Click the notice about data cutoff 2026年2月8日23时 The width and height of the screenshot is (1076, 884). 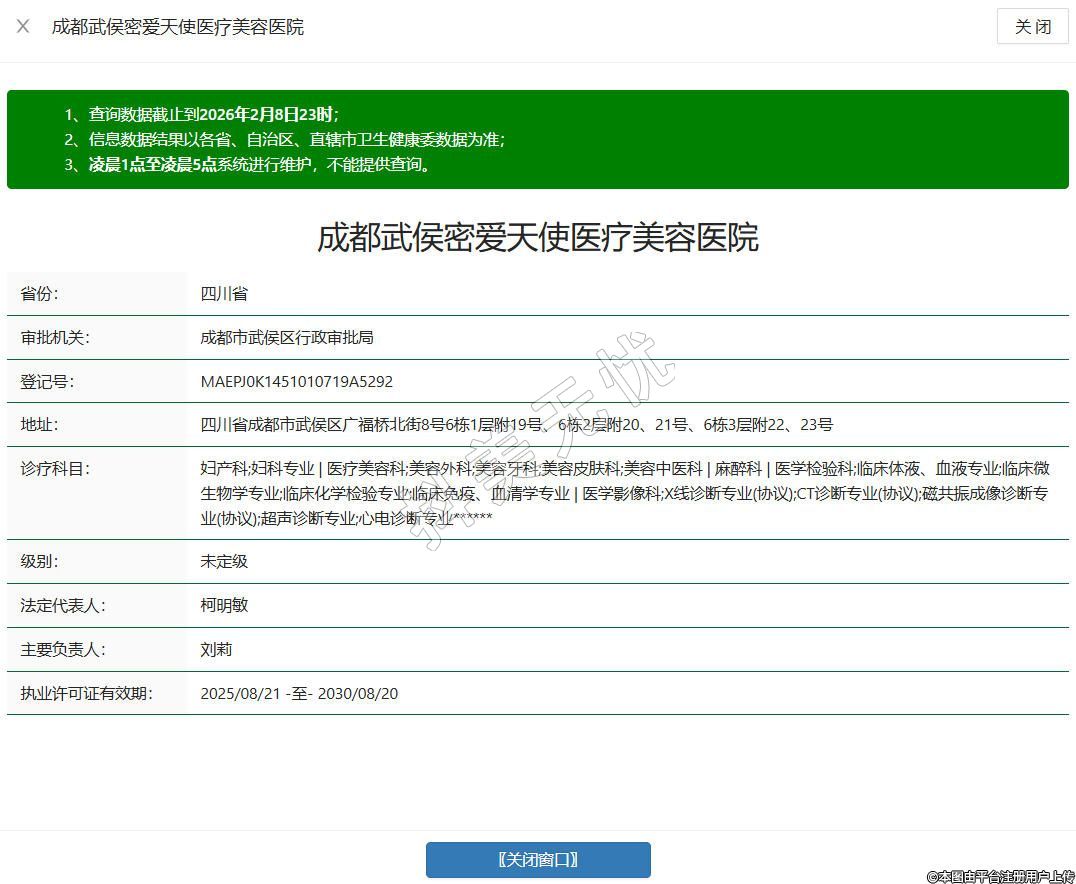point(208,114)
